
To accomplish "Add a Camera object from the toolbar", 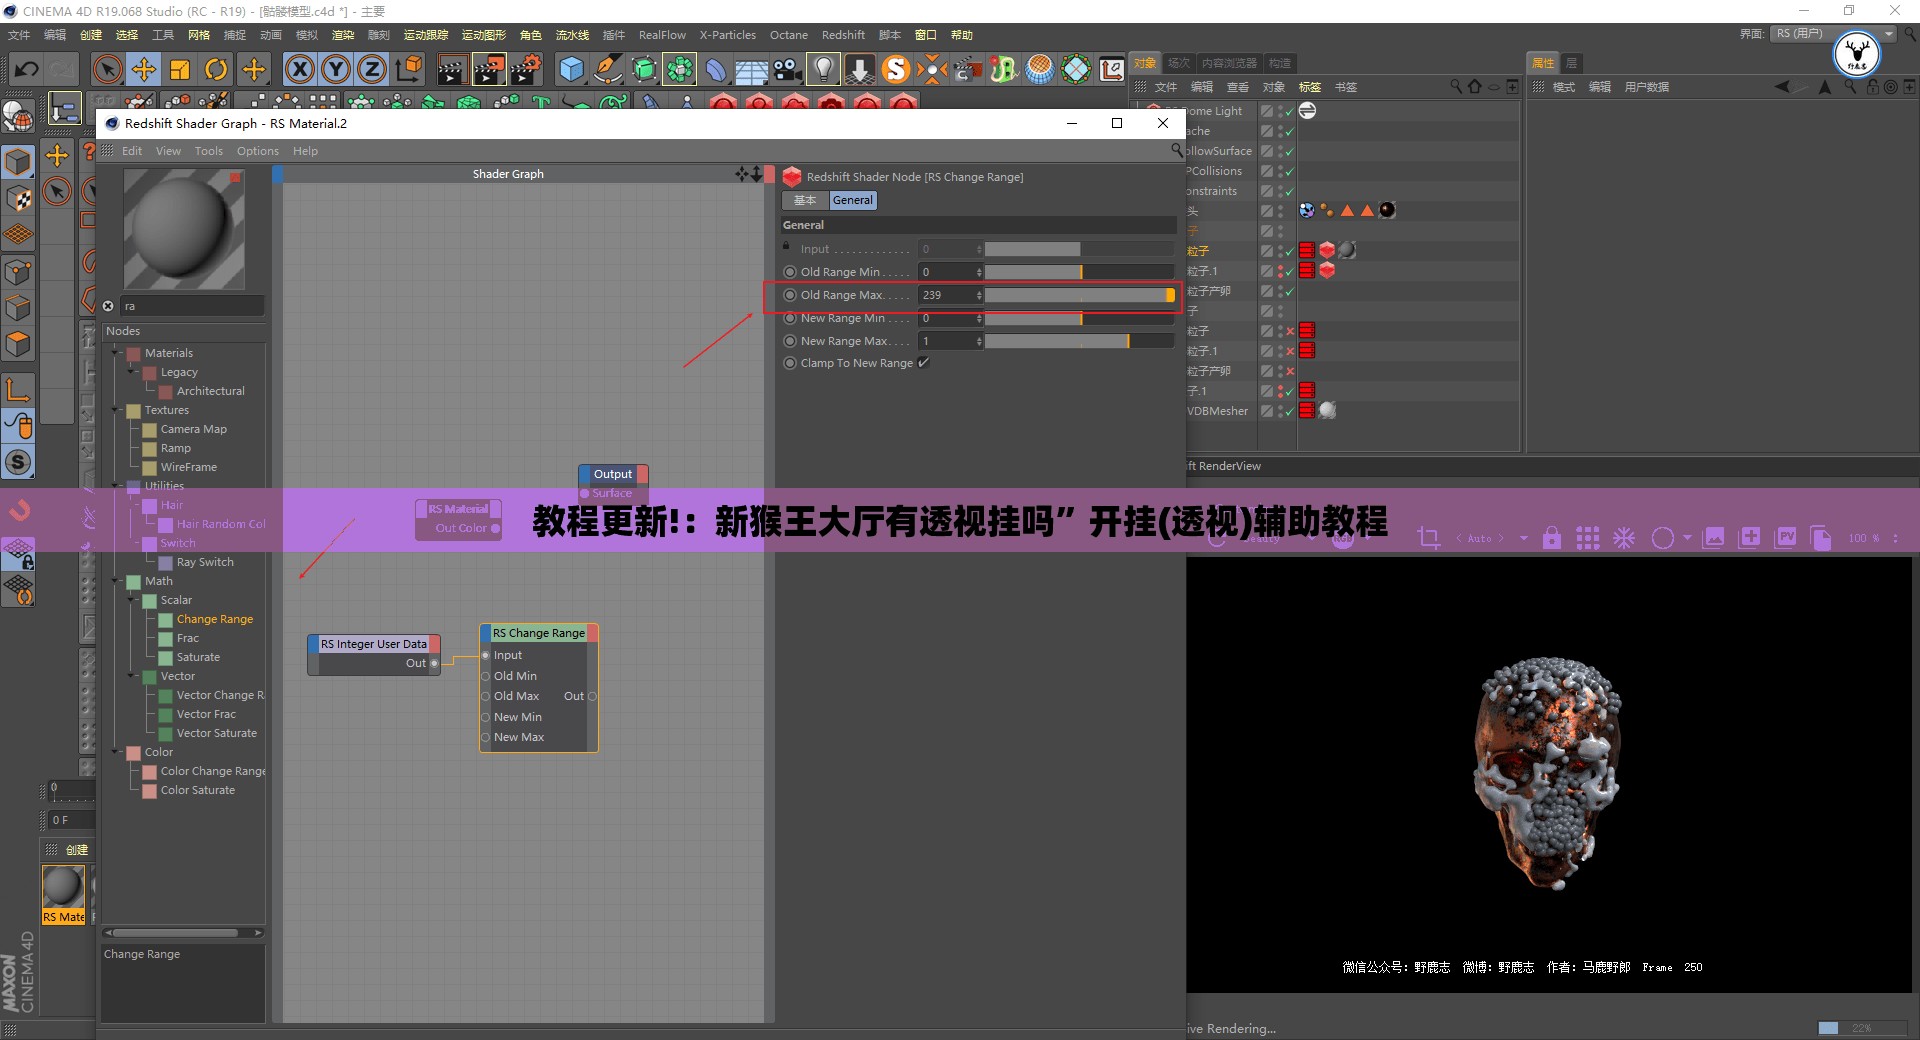I will pyautogui.click(x=787, y=69).
